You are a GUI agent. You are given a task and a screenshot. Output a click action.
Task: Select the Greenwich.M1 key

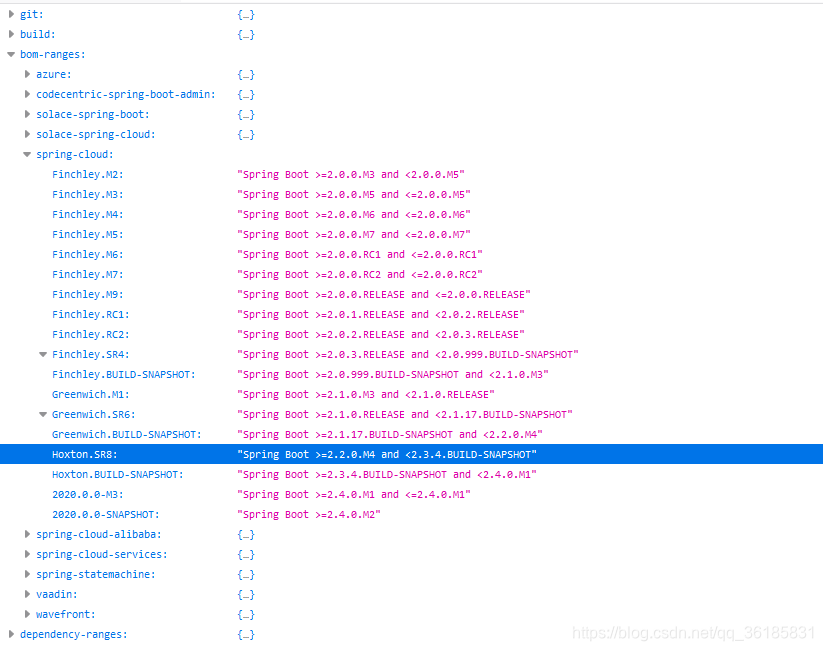point(91,394)
